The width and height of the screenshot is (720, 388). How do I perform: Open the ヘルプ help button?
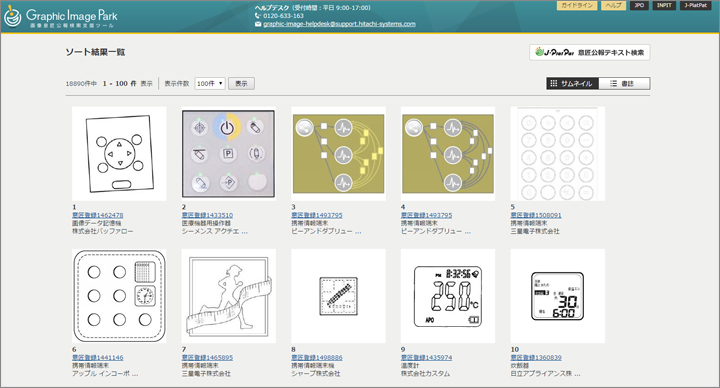(x=613, y=6)
